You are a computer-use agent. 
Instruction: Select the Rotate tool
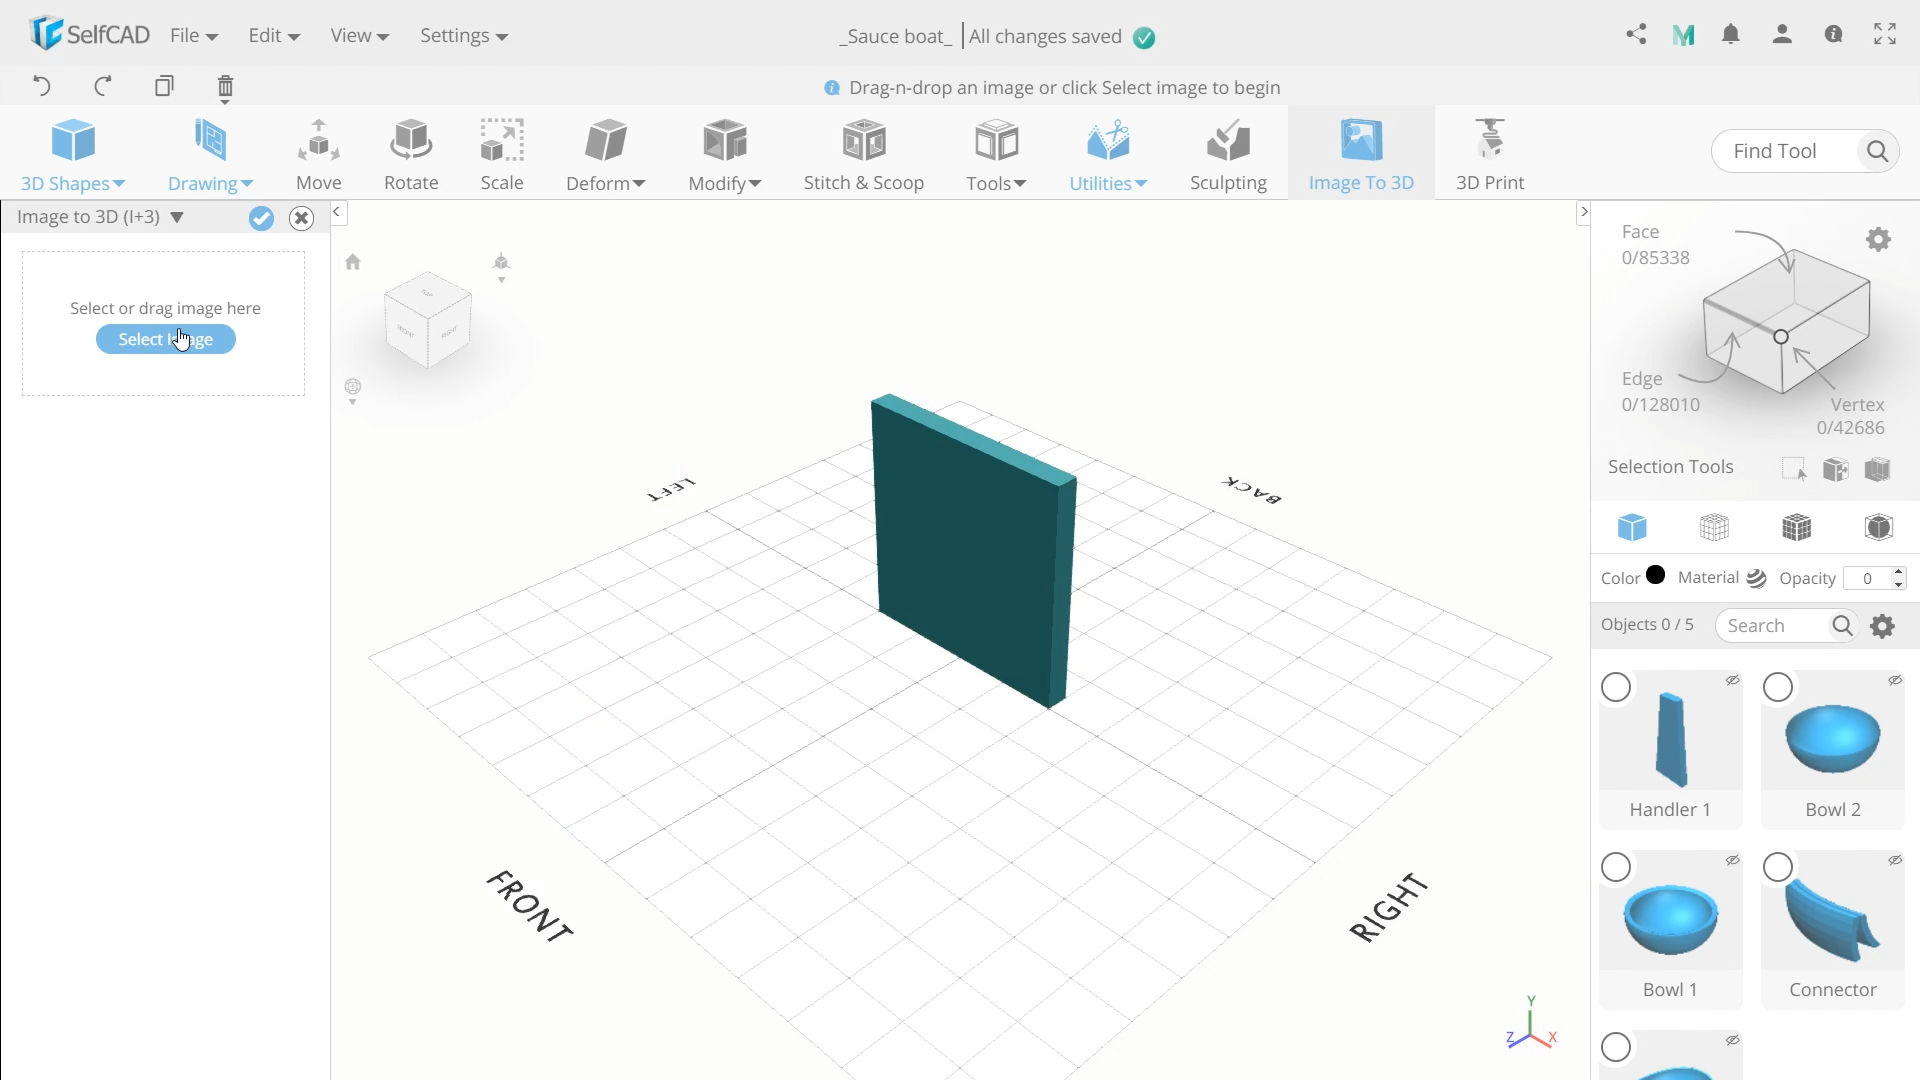411,155
